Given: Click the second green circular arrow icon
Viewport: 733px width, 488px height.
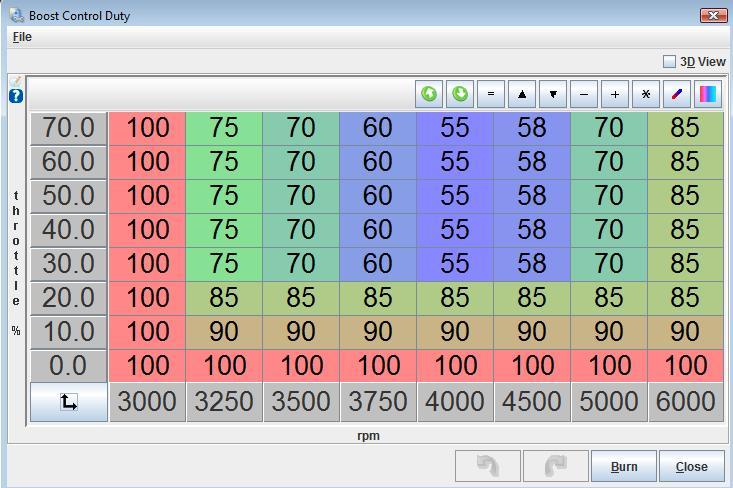Looking at the screenshot, I should click(460, 94).
